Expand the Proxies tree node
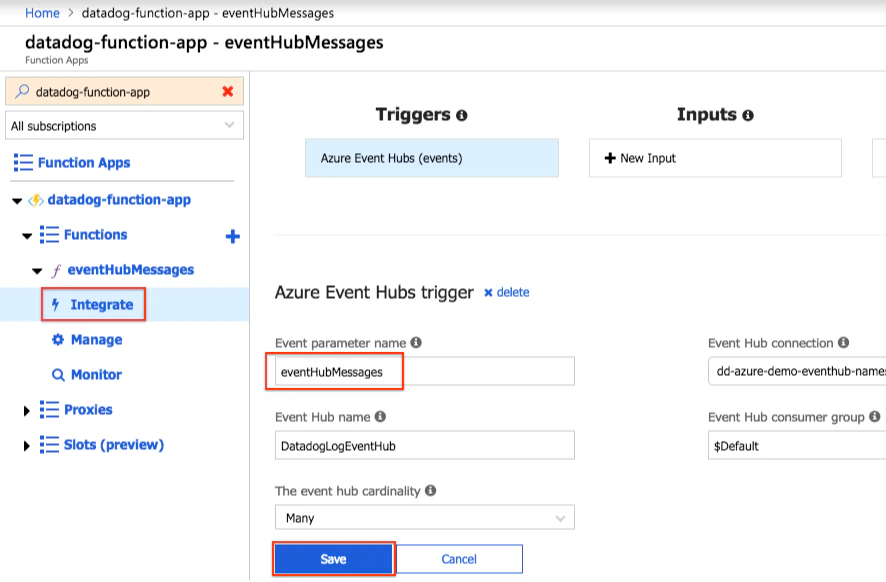 (26, 411)
